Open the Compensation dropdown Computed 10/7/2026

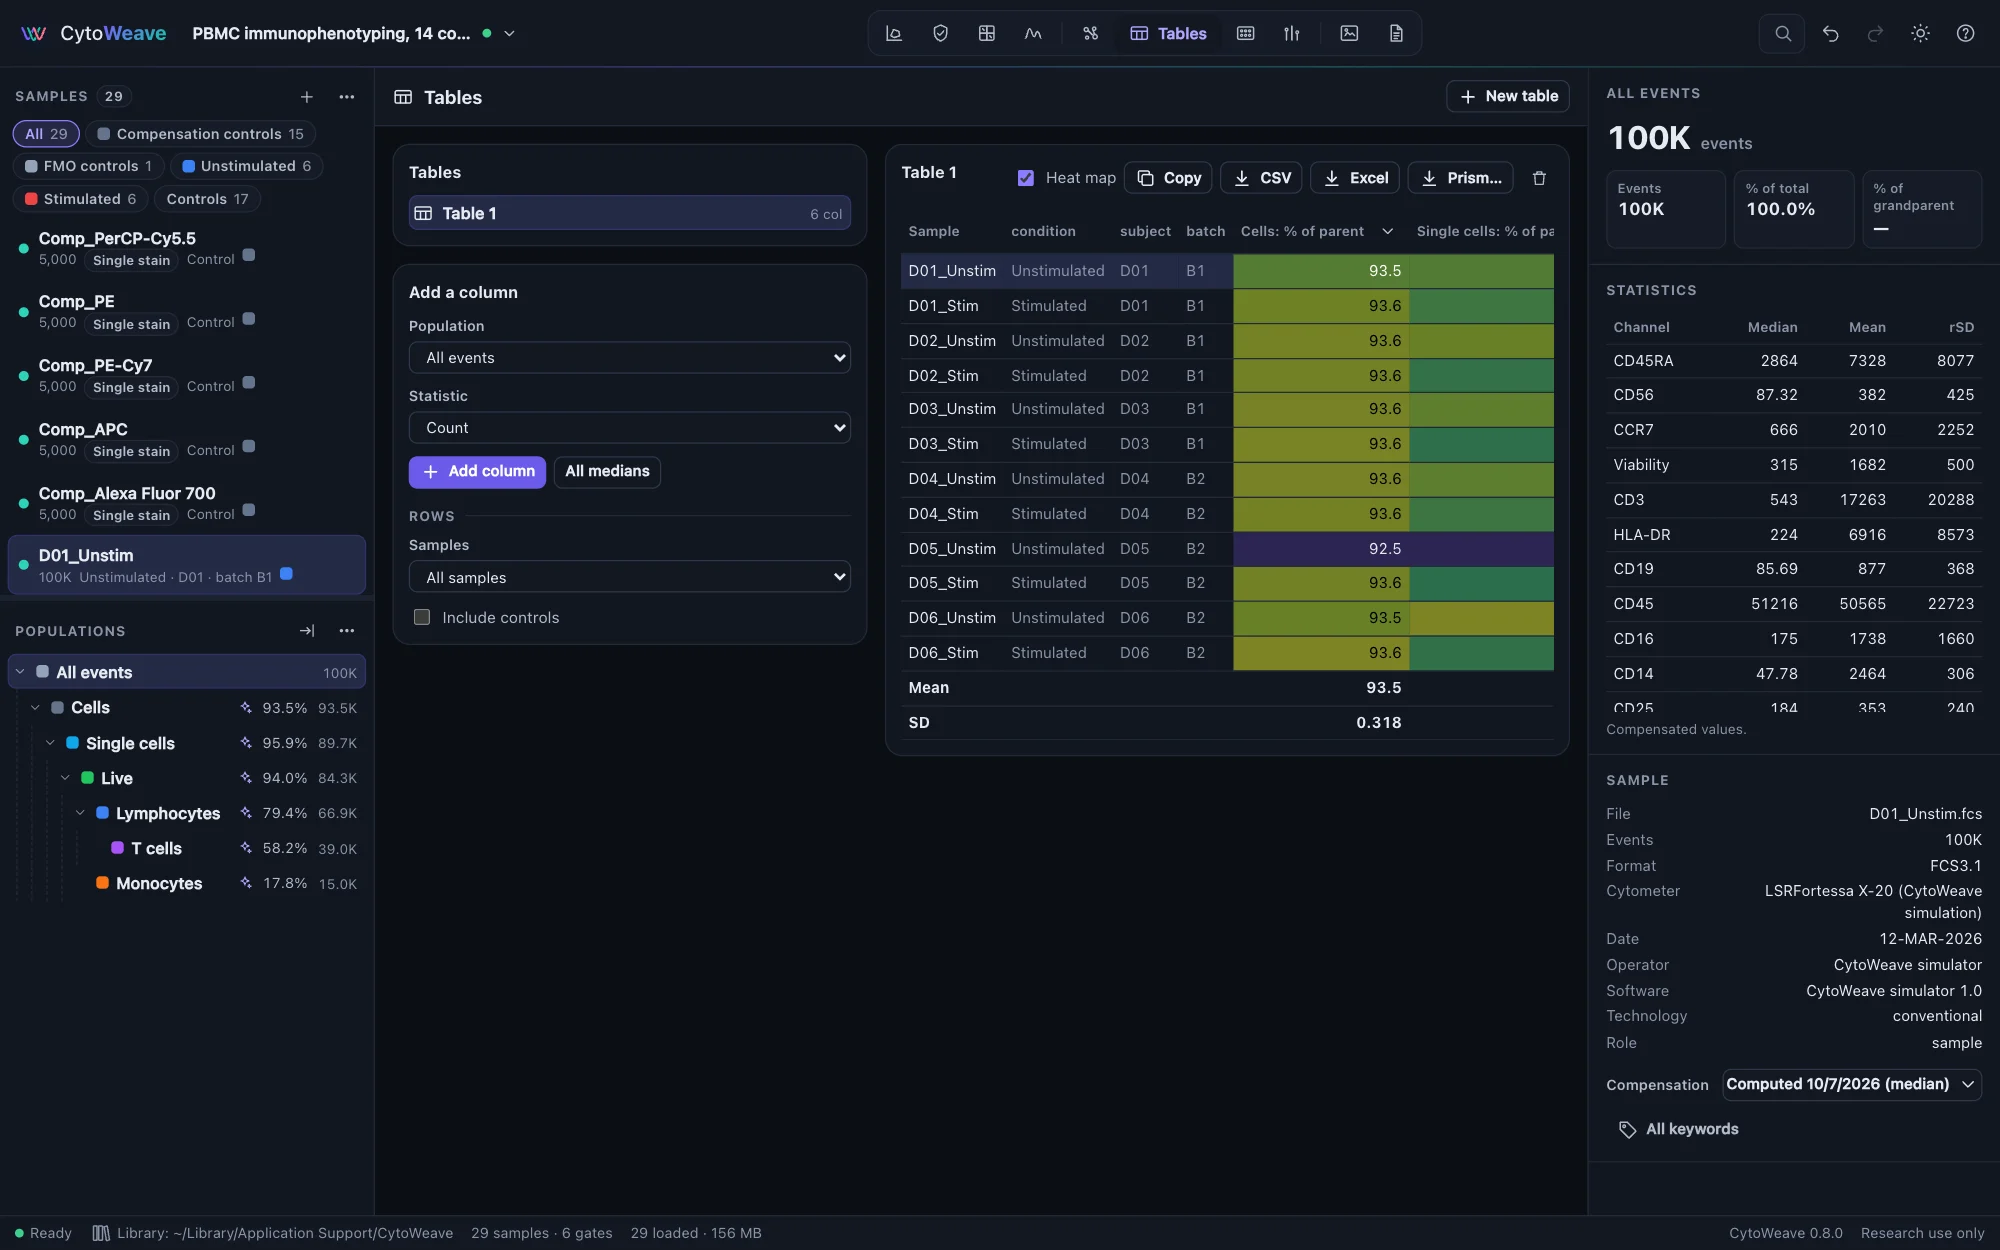click(x=1852, y=1084)
